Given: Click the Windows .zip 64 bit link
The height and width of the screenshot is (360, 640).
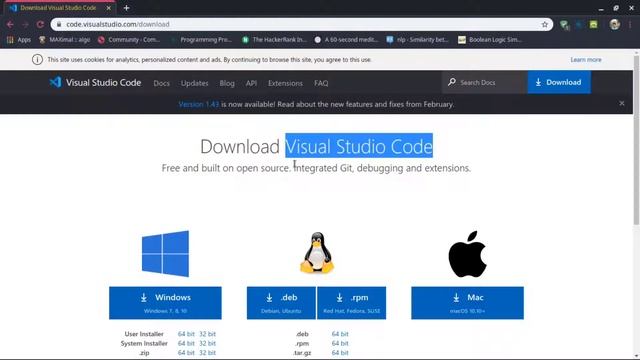Looking at the screenshot, I should coord(186,353).
